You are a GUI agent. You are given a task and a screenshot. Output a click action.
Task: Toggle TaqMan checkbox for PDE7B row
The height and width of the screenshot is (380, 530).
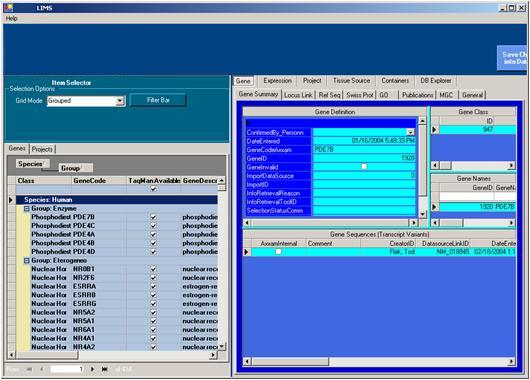point(153,217)
